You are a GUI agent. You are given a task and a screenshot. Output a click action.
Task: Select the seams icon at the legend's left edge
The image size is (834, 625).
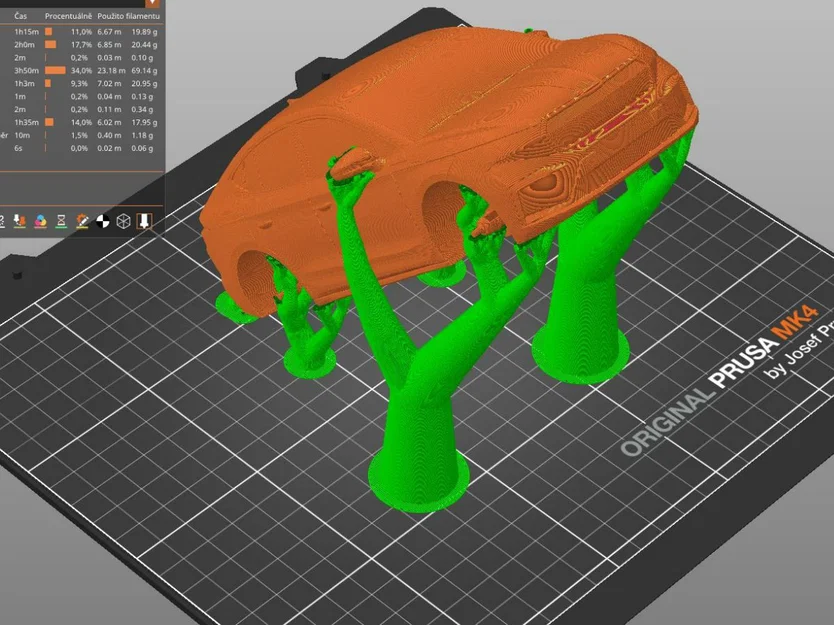(4, 220)
